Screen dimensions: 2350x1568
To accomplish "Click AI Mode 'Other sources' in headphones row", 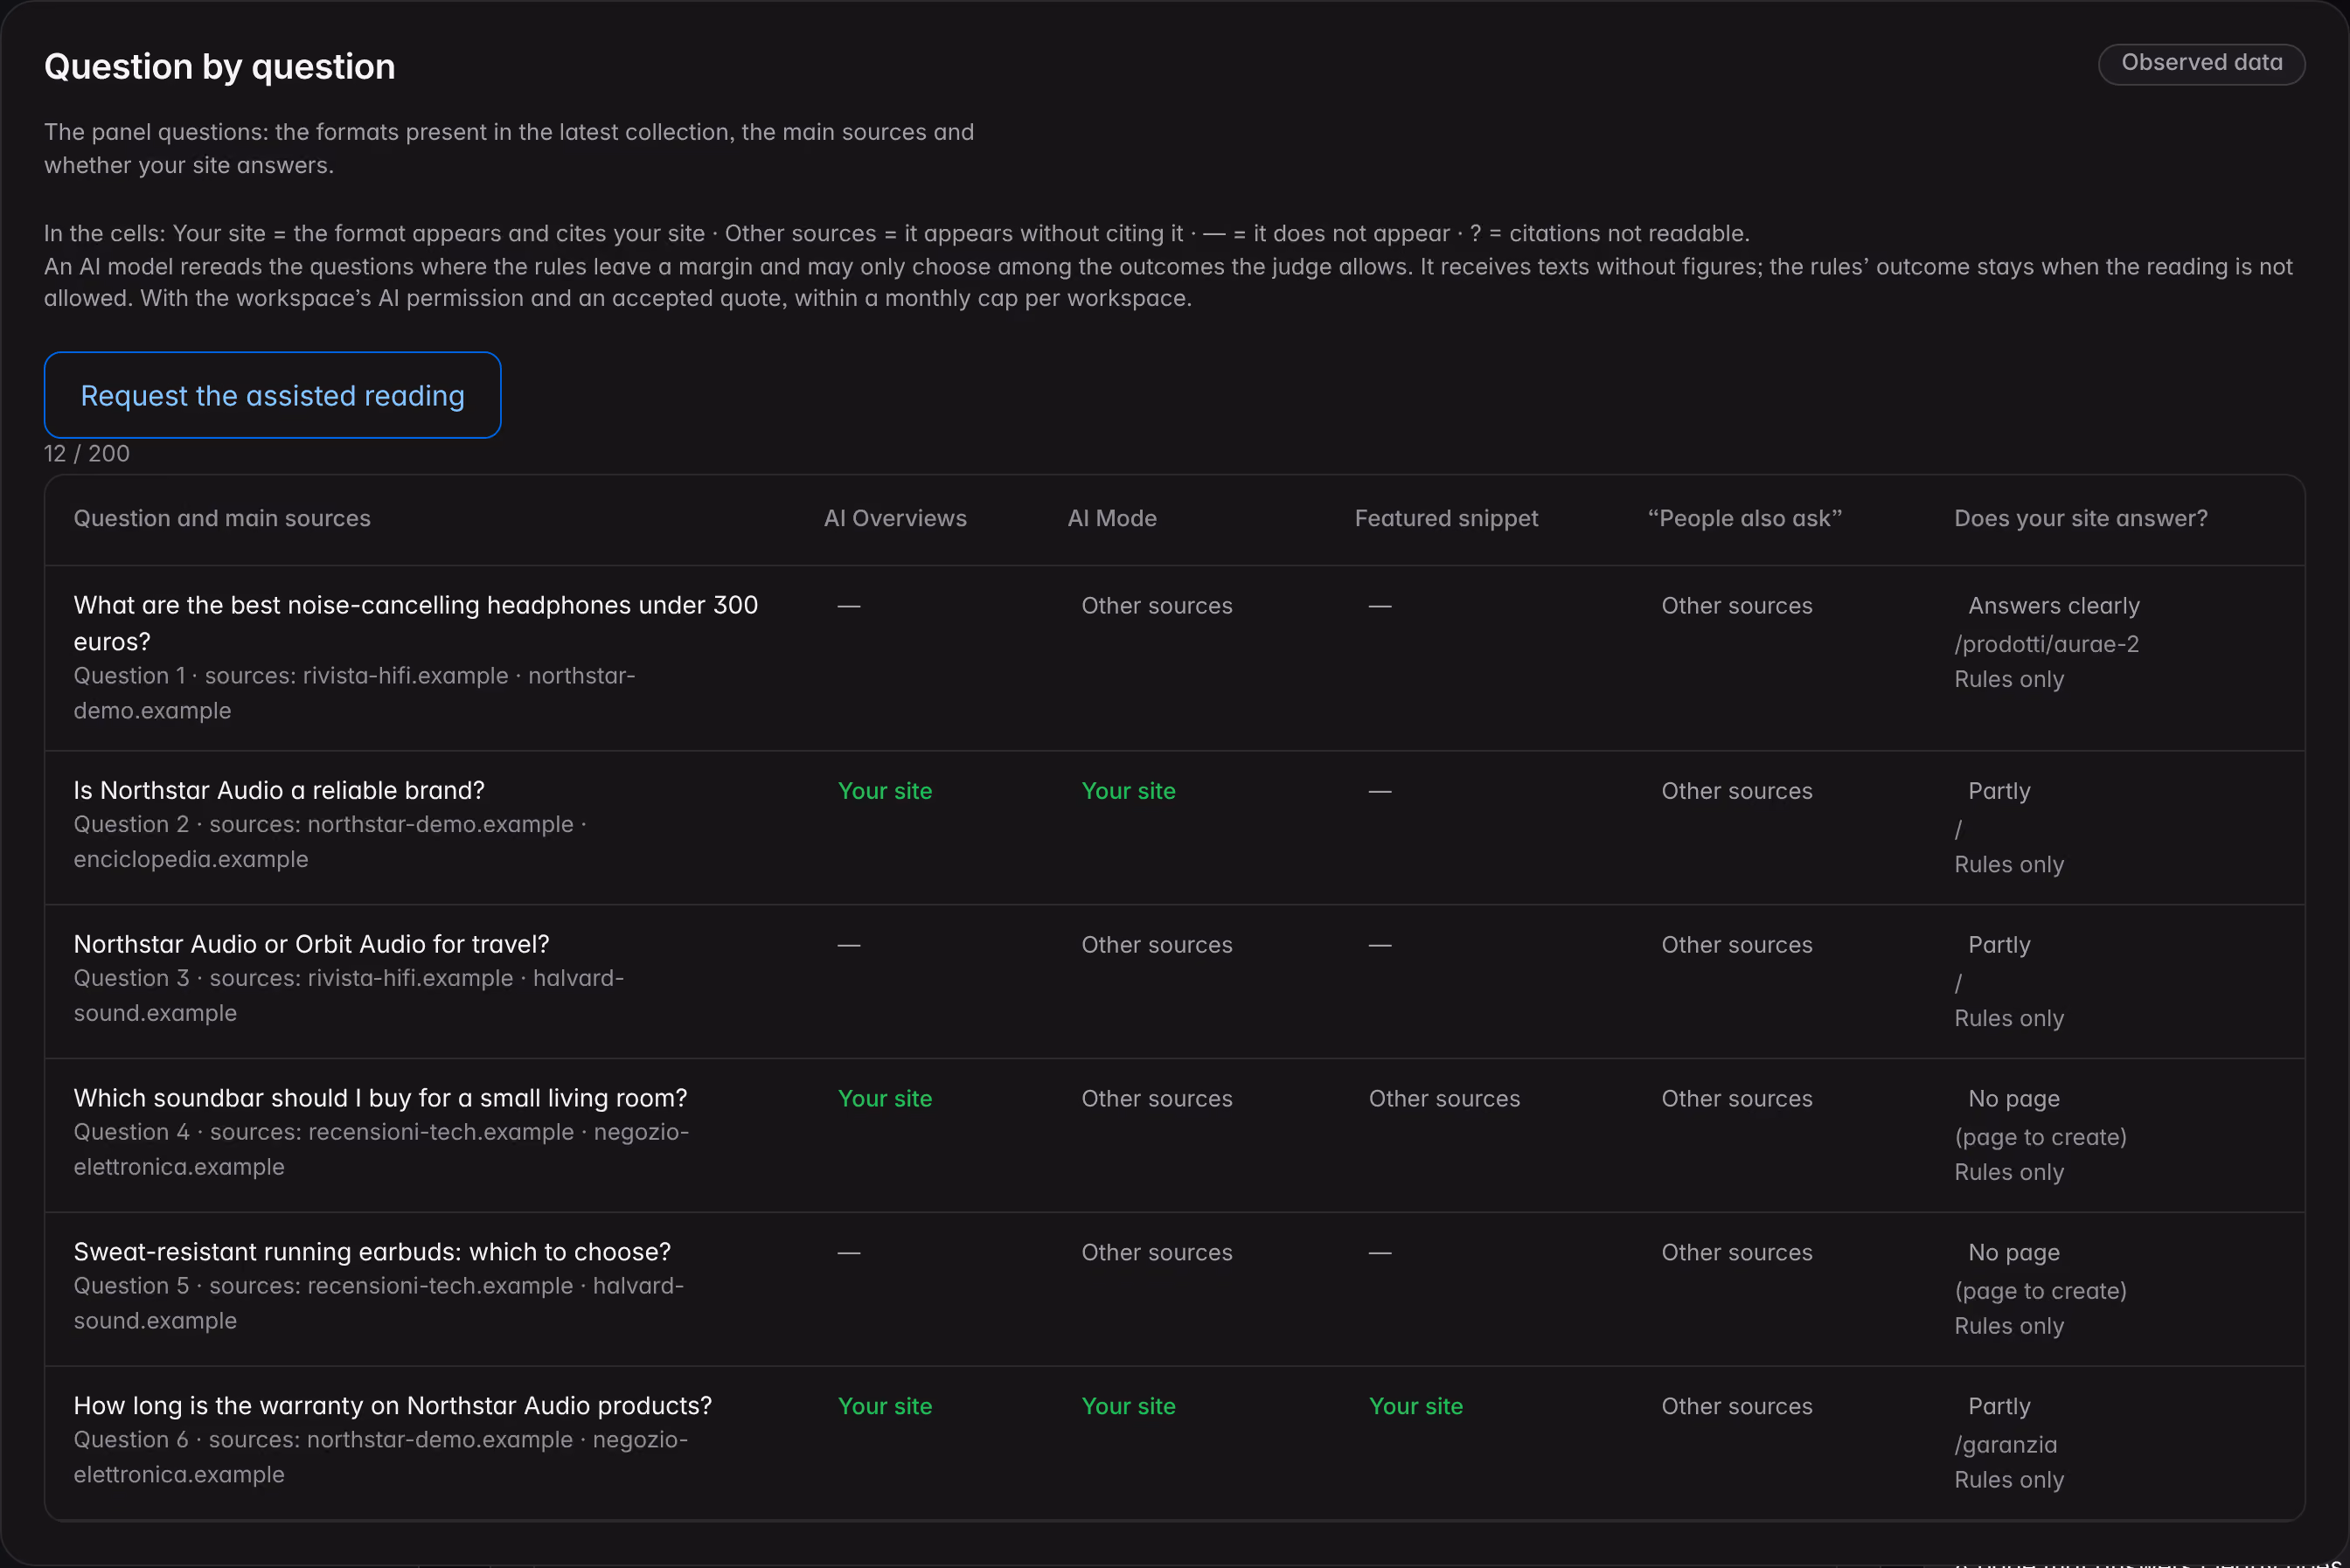I will coord(1157,606).
